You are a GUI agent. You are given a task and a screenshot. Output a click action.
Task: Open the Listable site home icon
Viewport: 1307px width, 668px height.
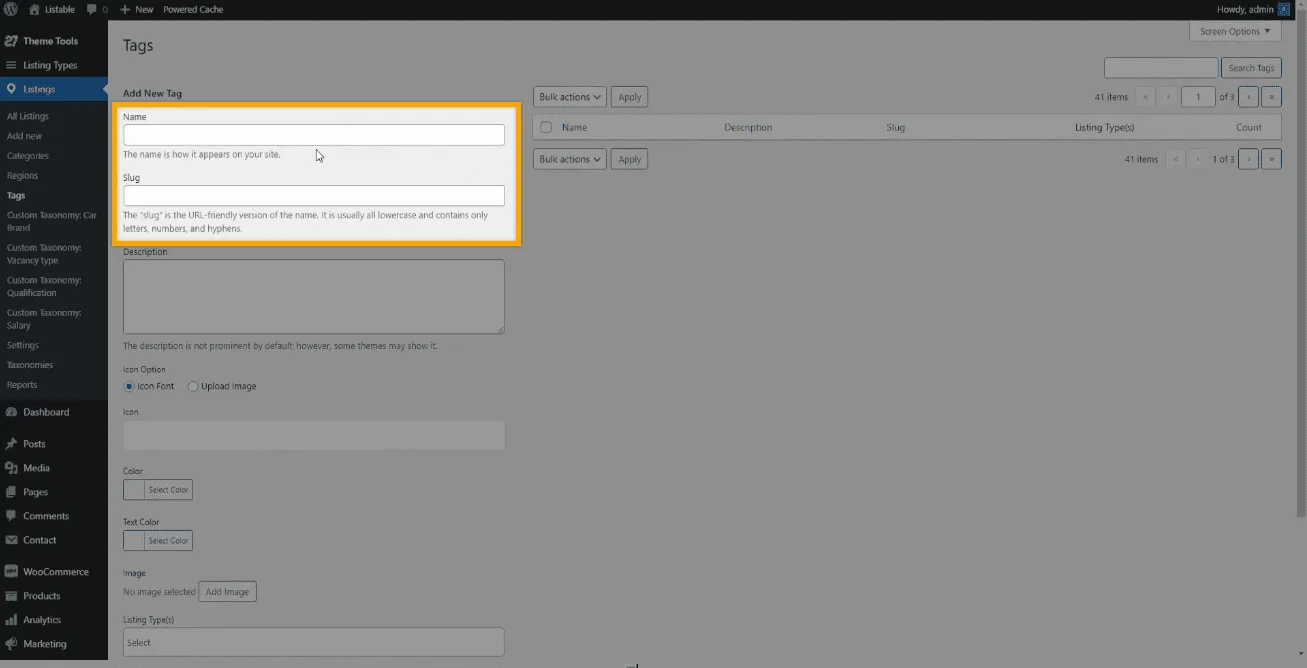pos(34,9)
